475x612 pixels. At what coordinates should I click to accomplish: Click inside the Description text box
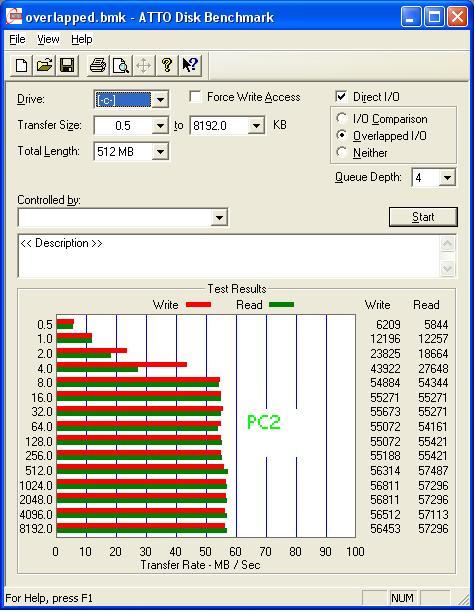[229, 256]
